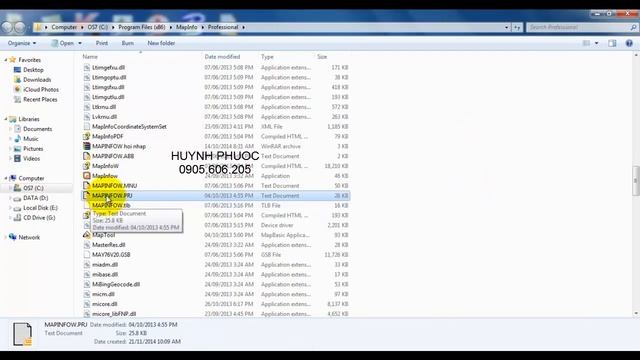Collapse the Computer group
This screenshot has width=640, height=360.
6,178
